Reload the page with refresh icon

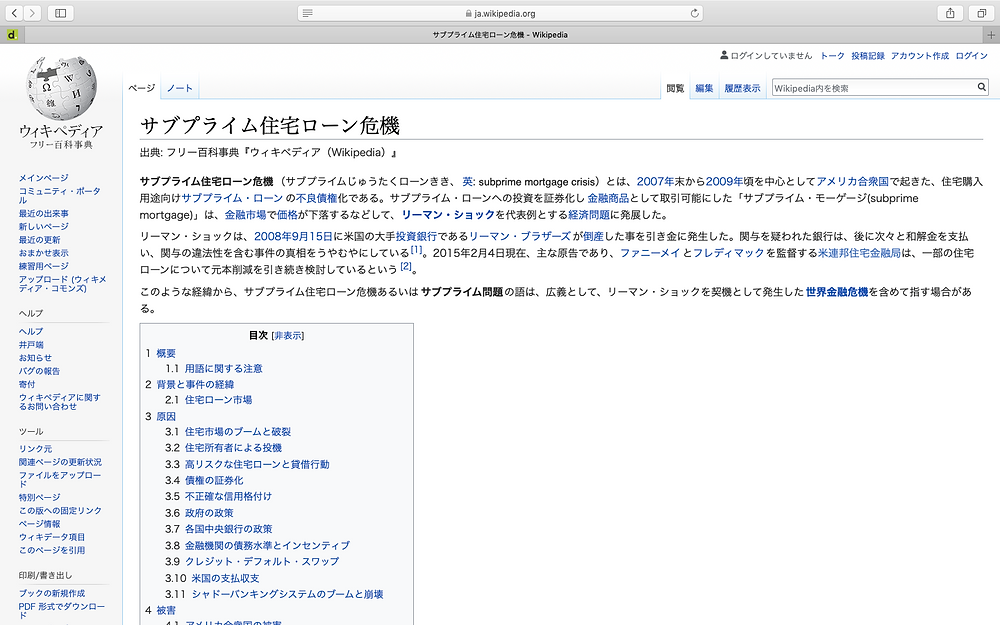pos(695,13)
